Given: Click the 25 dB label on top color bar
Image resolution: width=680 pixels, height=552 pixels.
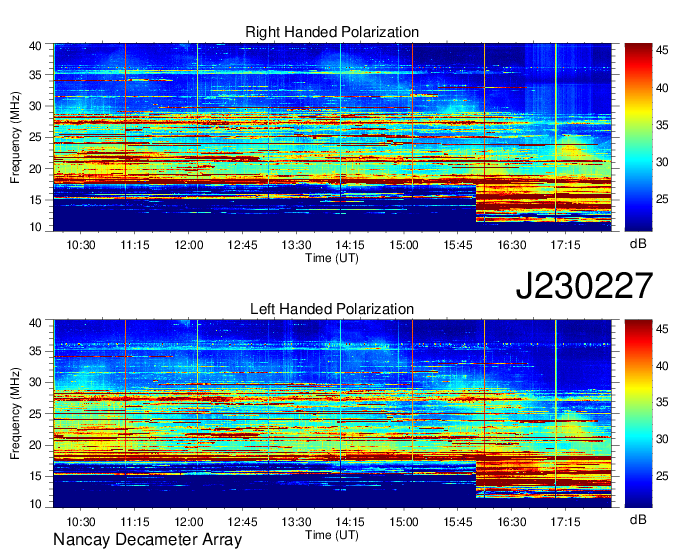Looking at the screenshot, I should 662,199.
